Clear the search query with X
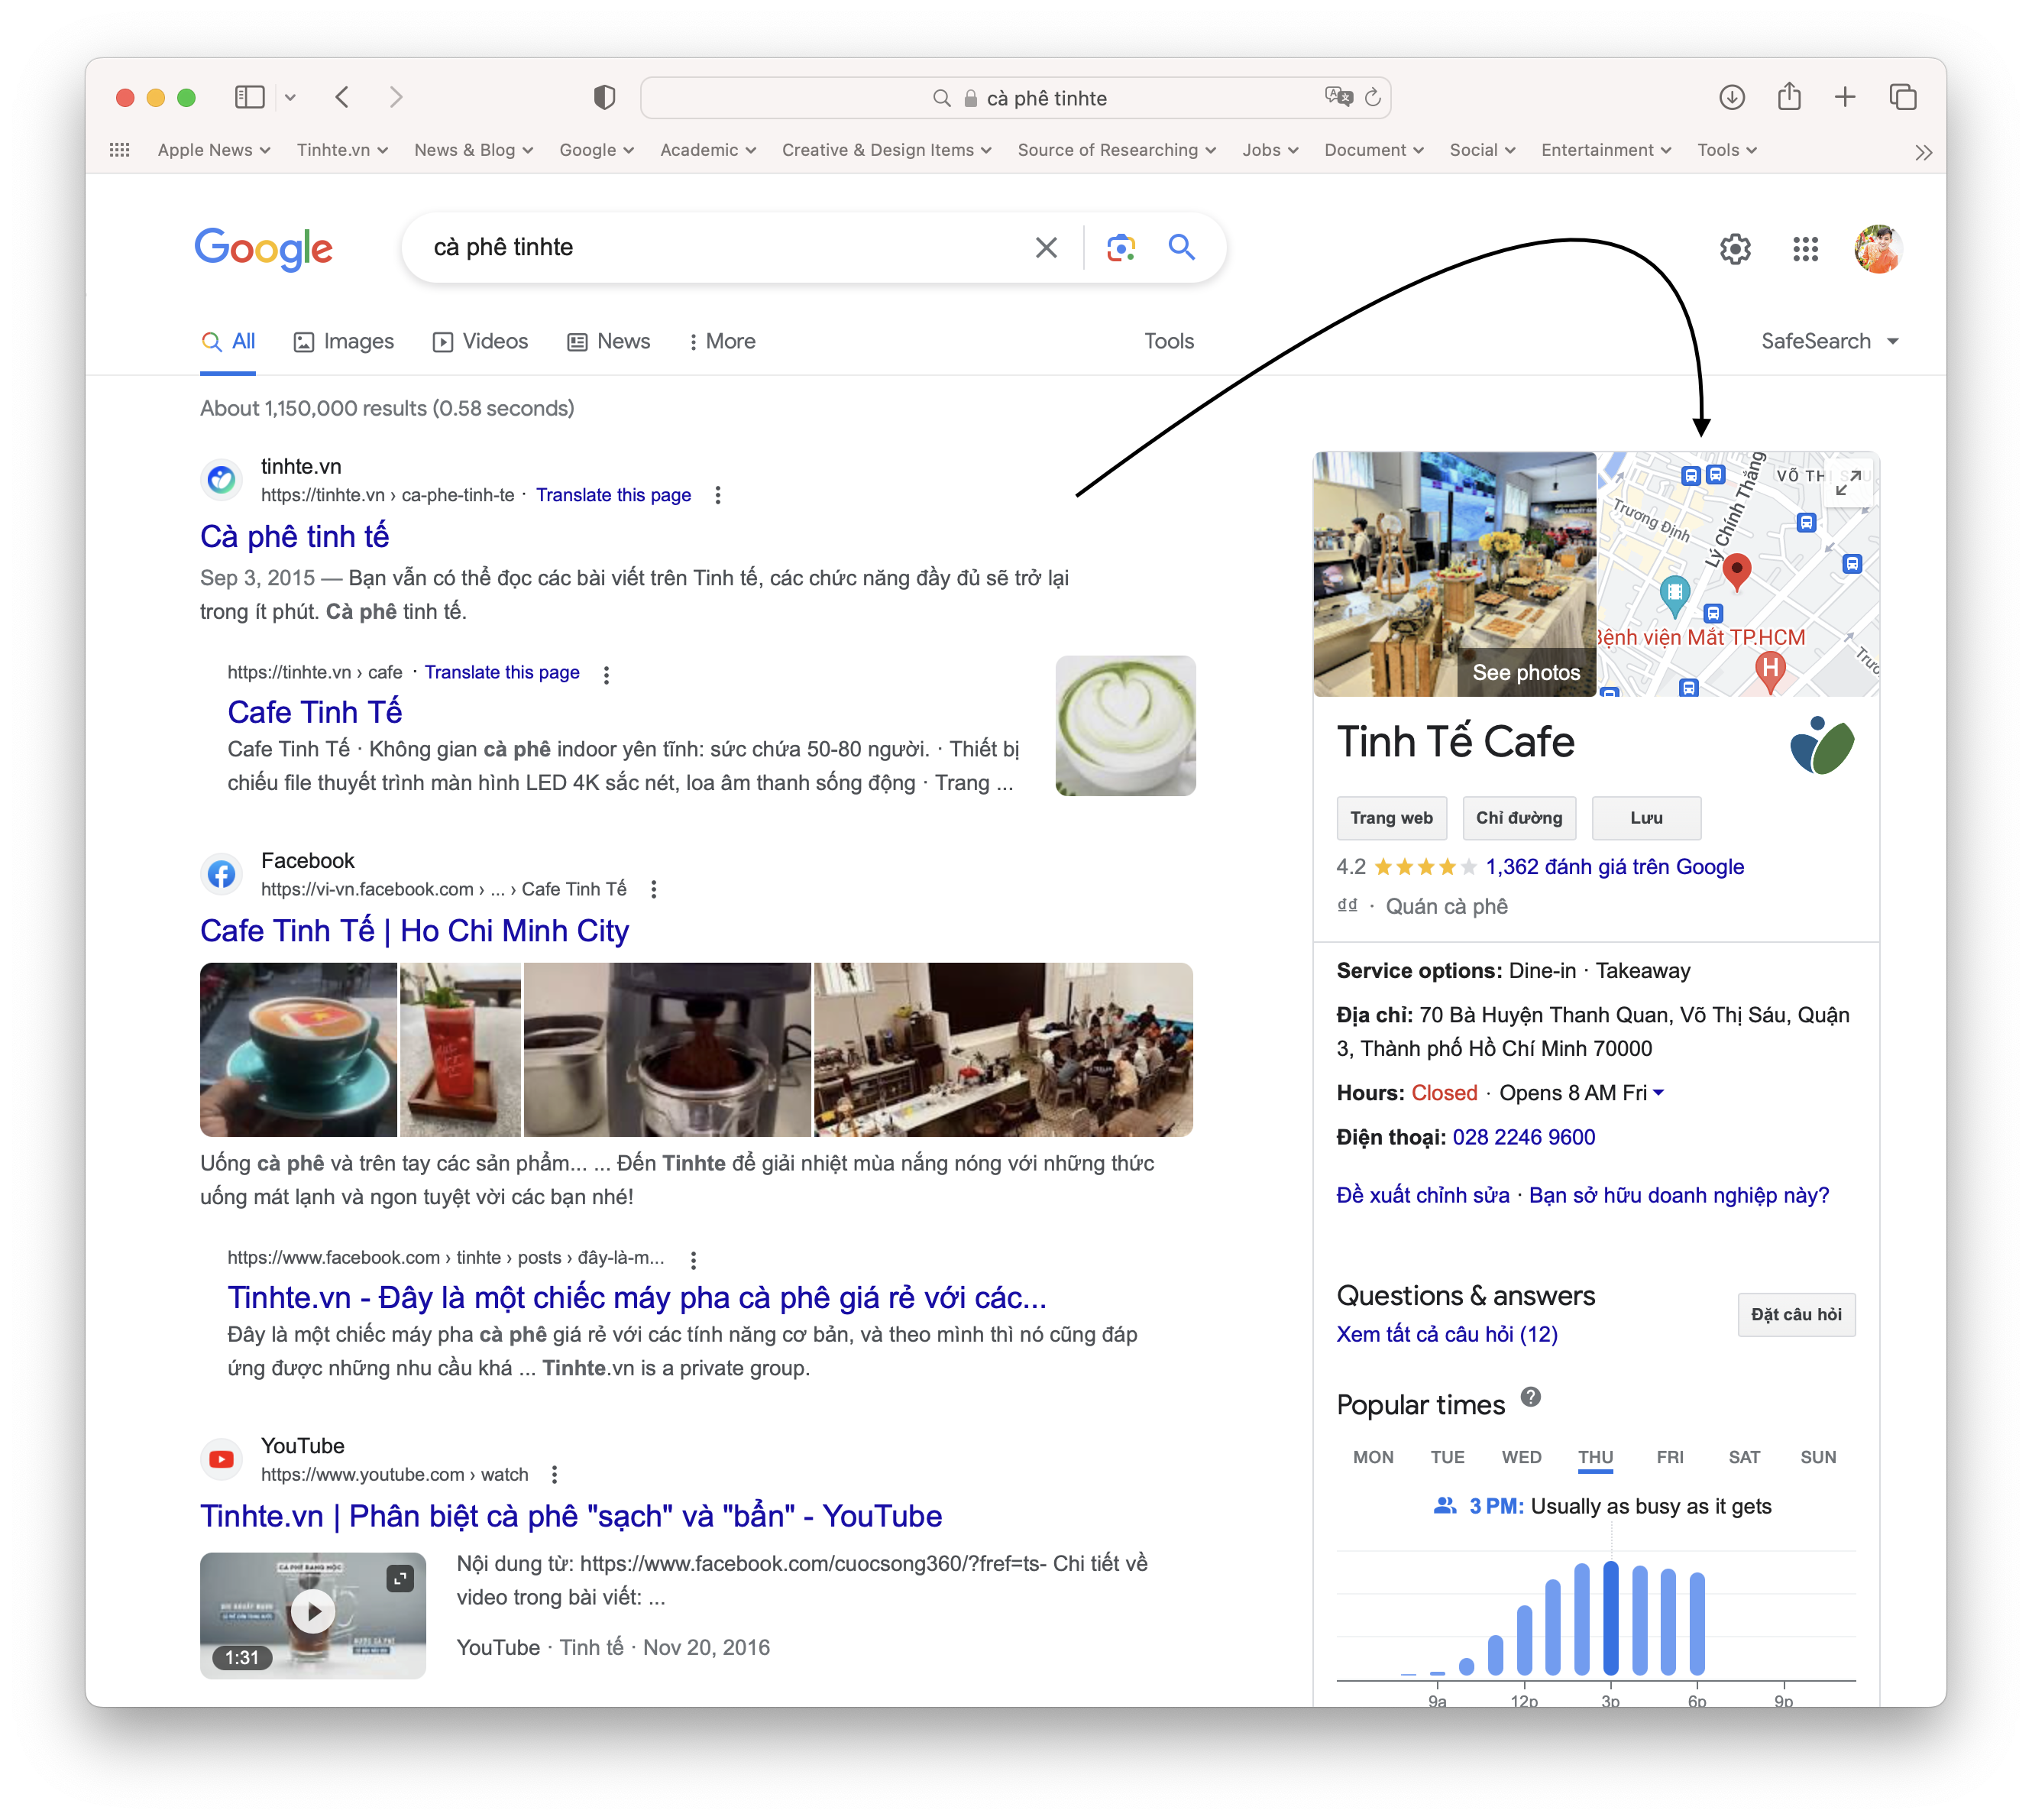This screenshot has width=2032, height=1820. coord(1046,247)
